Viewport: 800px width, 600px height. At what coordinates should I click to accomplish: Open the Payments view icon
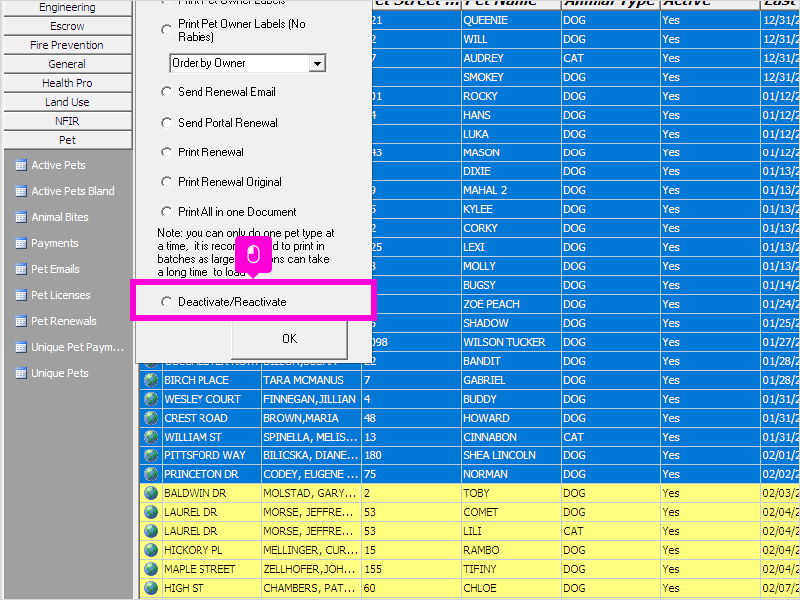tap(21, 243)
